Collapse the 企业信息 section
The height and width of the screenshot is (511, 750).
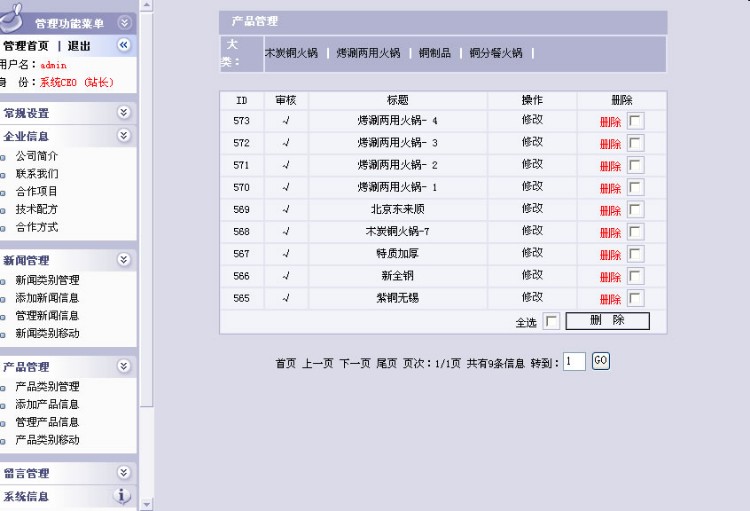[124, 135]
